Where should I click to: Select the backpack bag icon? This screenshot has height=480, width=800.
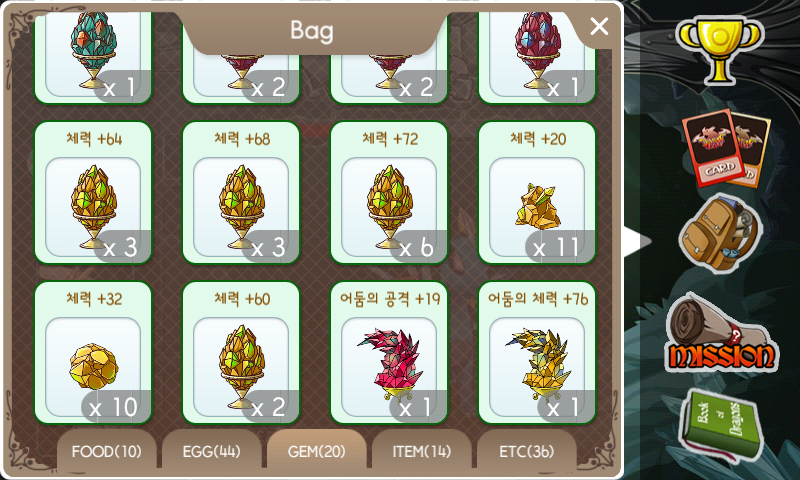tap(720, 233)
